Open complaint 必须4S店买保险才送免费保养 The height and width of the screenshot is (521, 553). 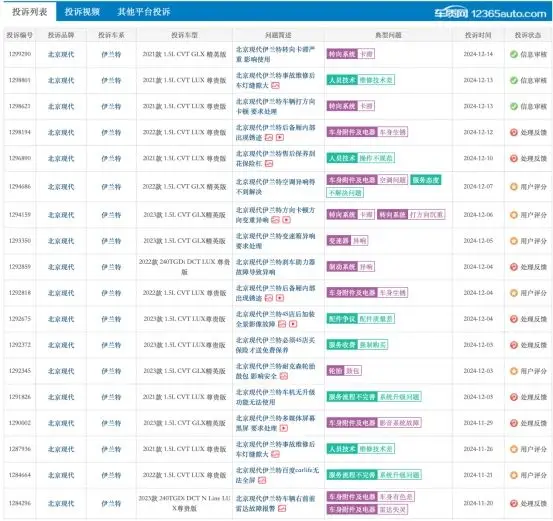tap(275, 345)
